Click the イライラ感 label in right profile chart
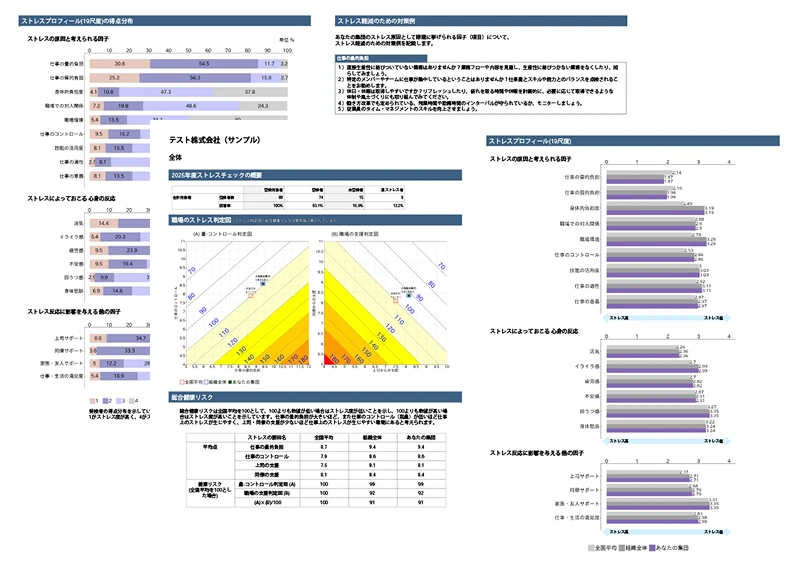Viewport: 797px width, 578px height. (587, 367)
